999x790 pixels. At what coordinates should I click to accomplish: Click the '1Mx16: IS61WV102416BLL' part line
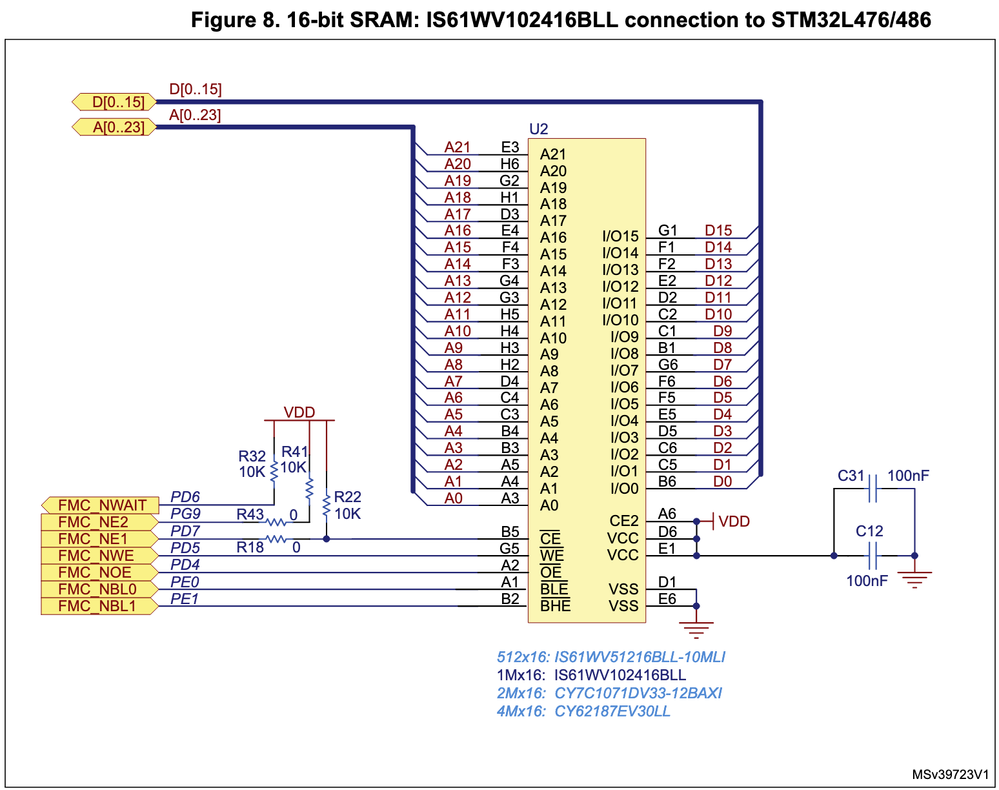(591, 675)
